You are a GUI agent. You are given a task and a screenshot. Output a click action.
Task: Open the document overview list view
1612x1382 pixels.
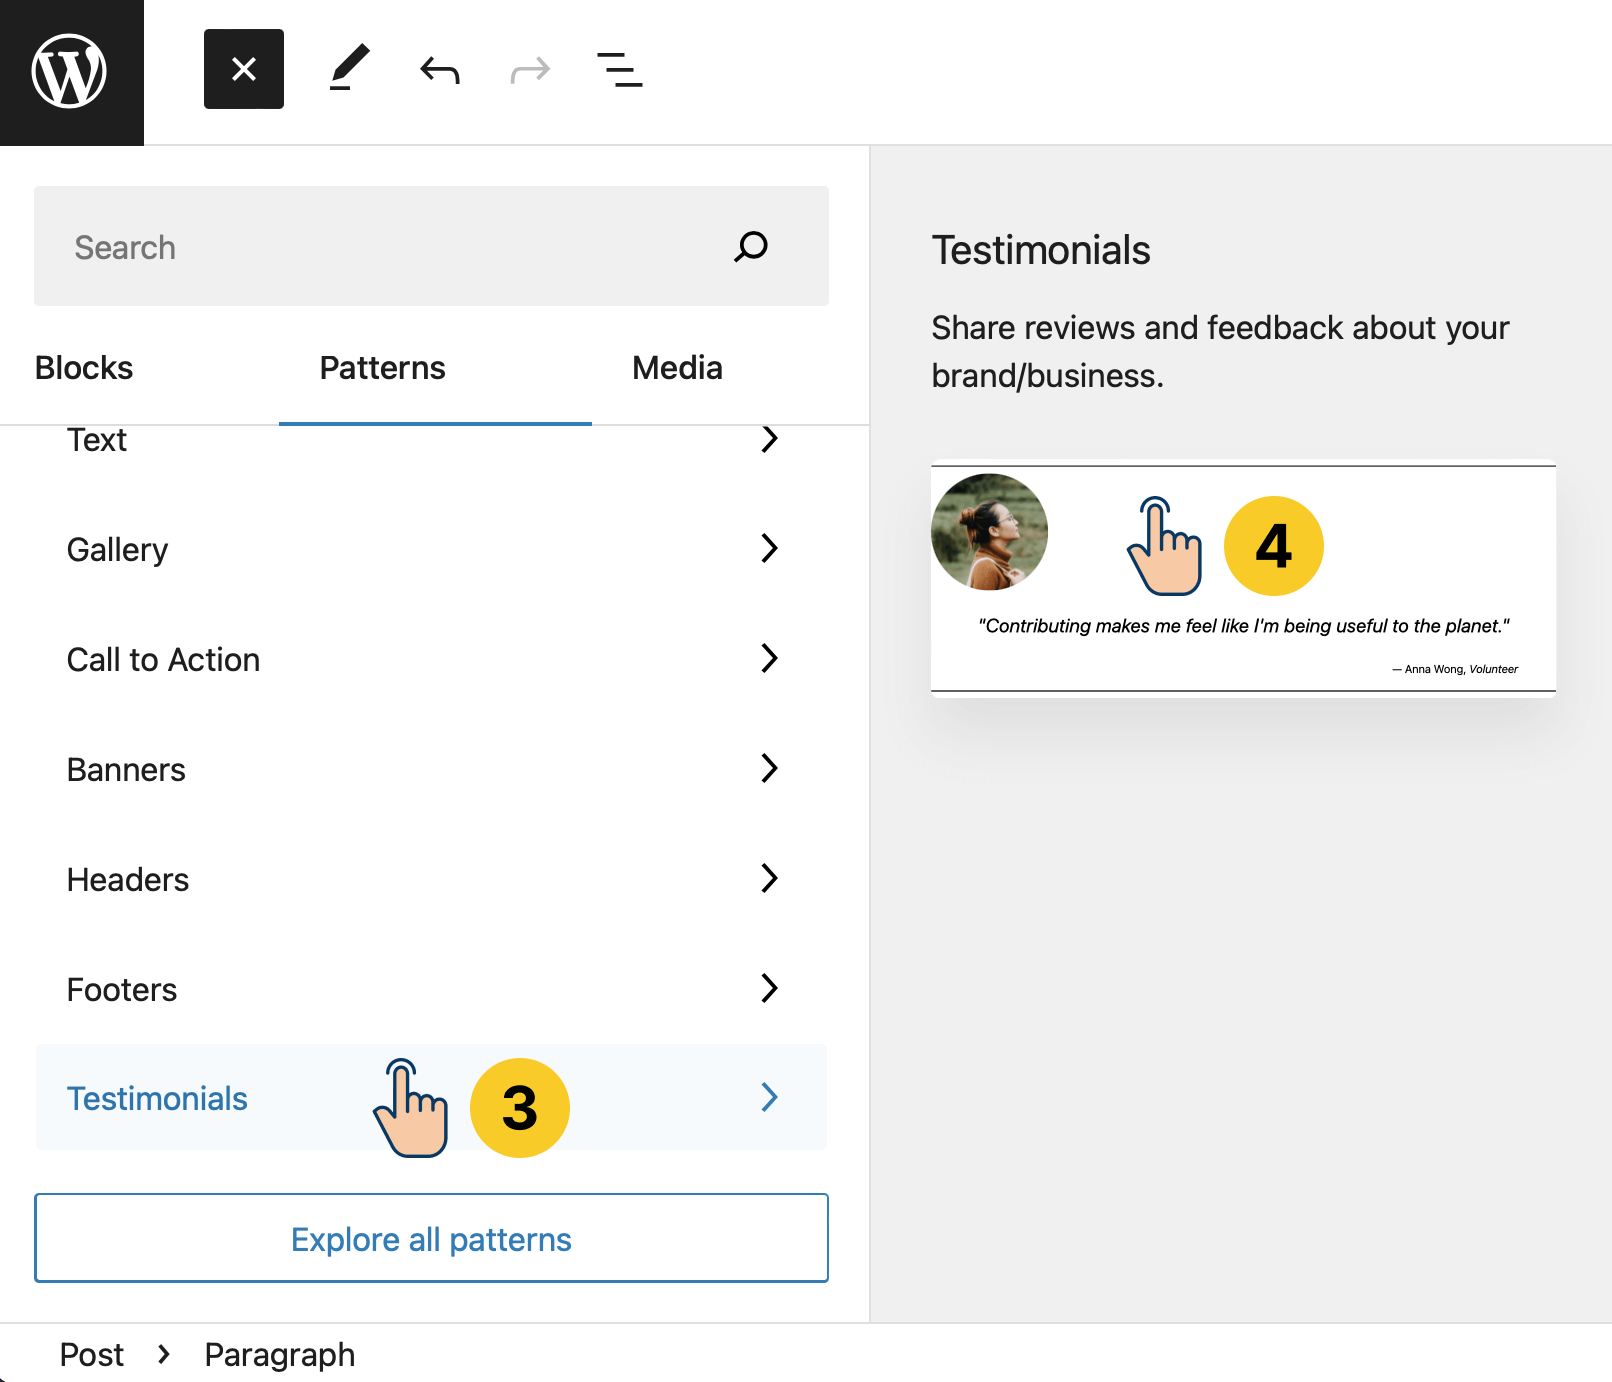pos(619,70)
